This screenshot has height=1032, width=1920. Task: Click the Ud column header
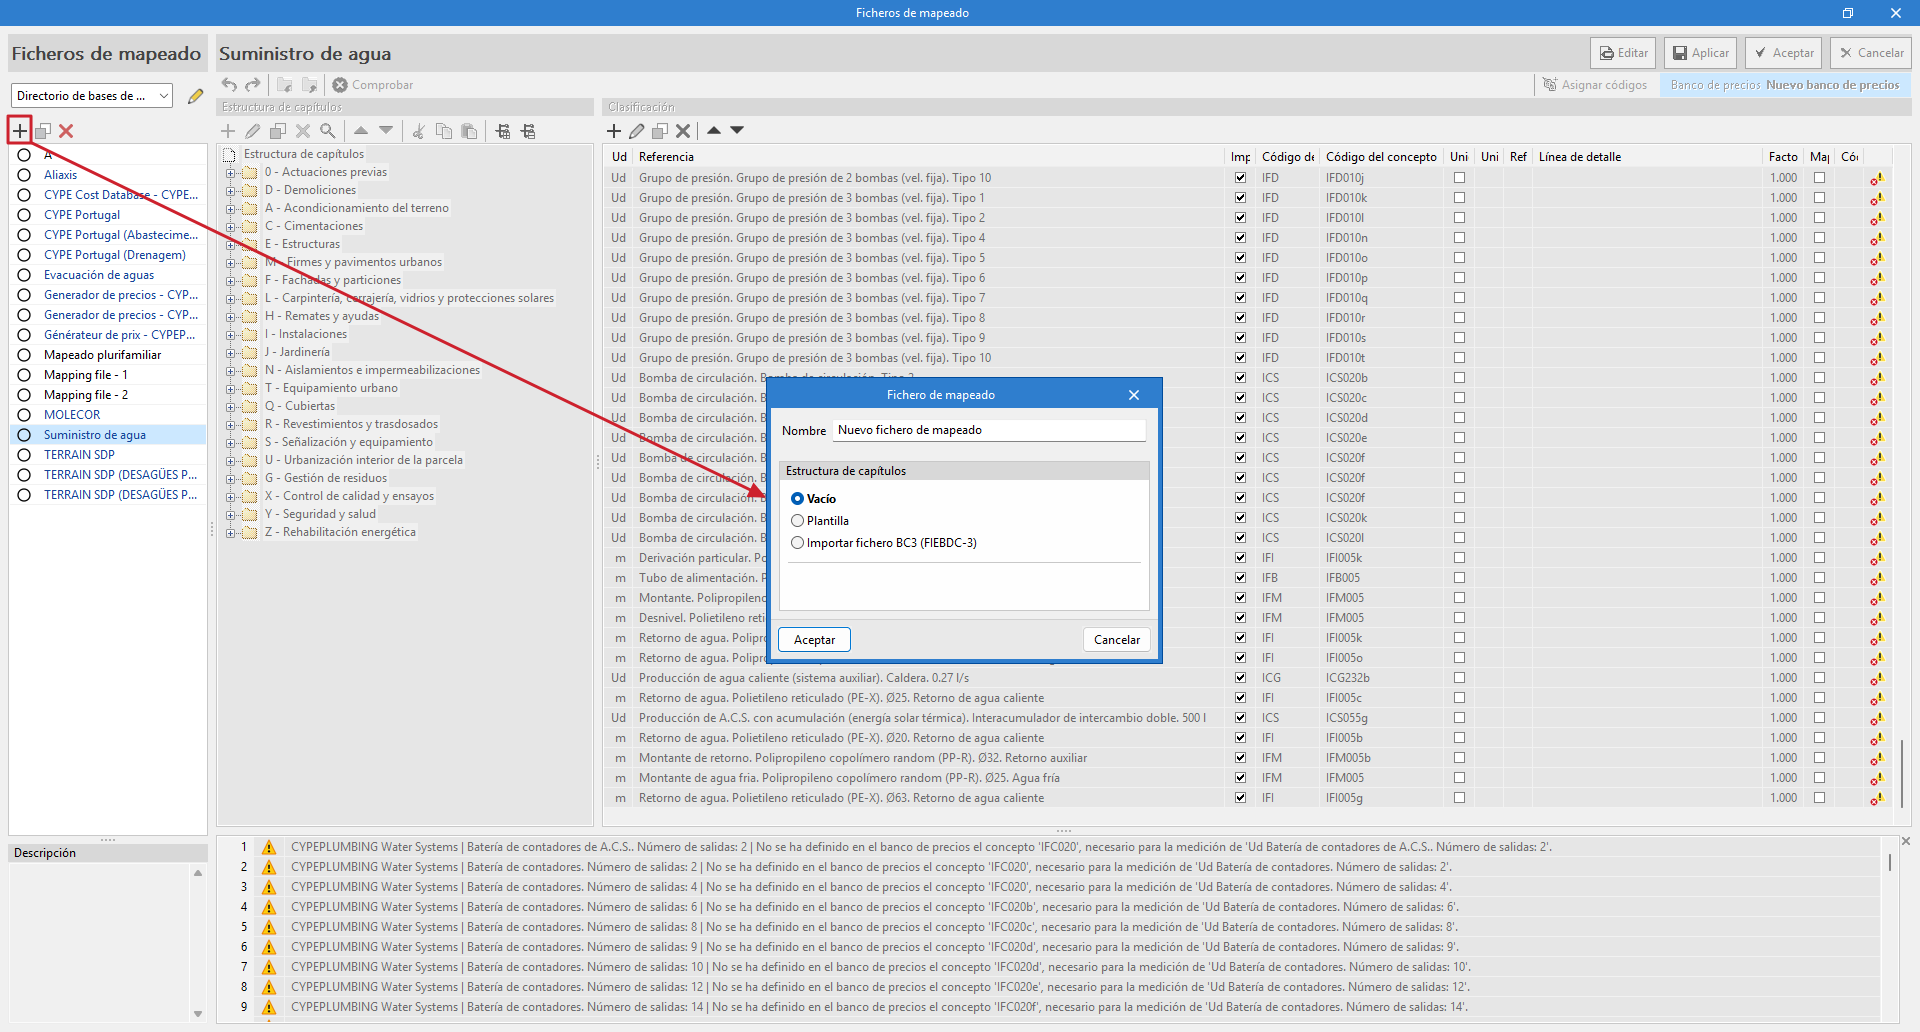619,157
